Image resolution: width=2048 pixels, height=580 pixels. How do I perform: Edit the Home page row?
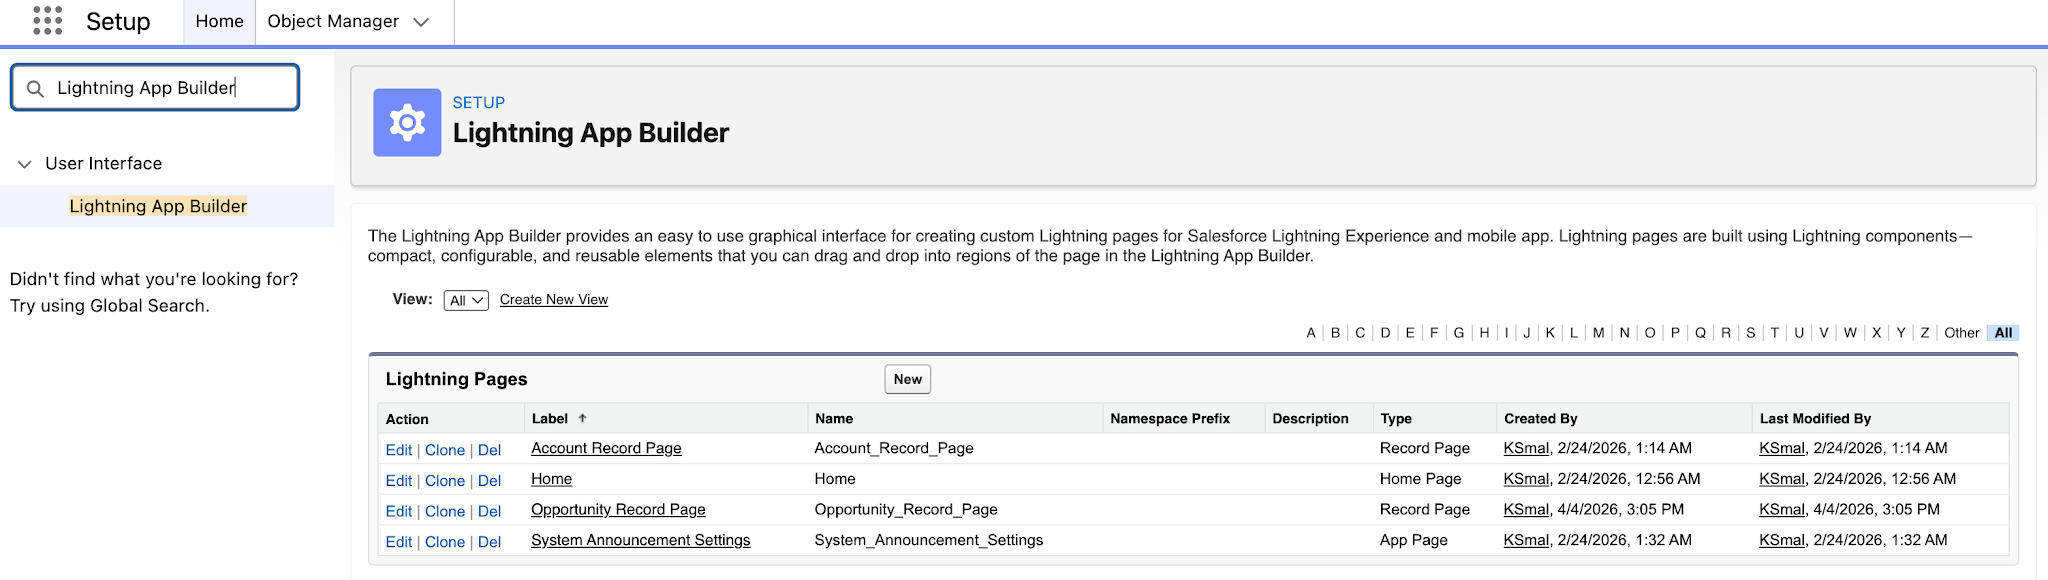399,481
